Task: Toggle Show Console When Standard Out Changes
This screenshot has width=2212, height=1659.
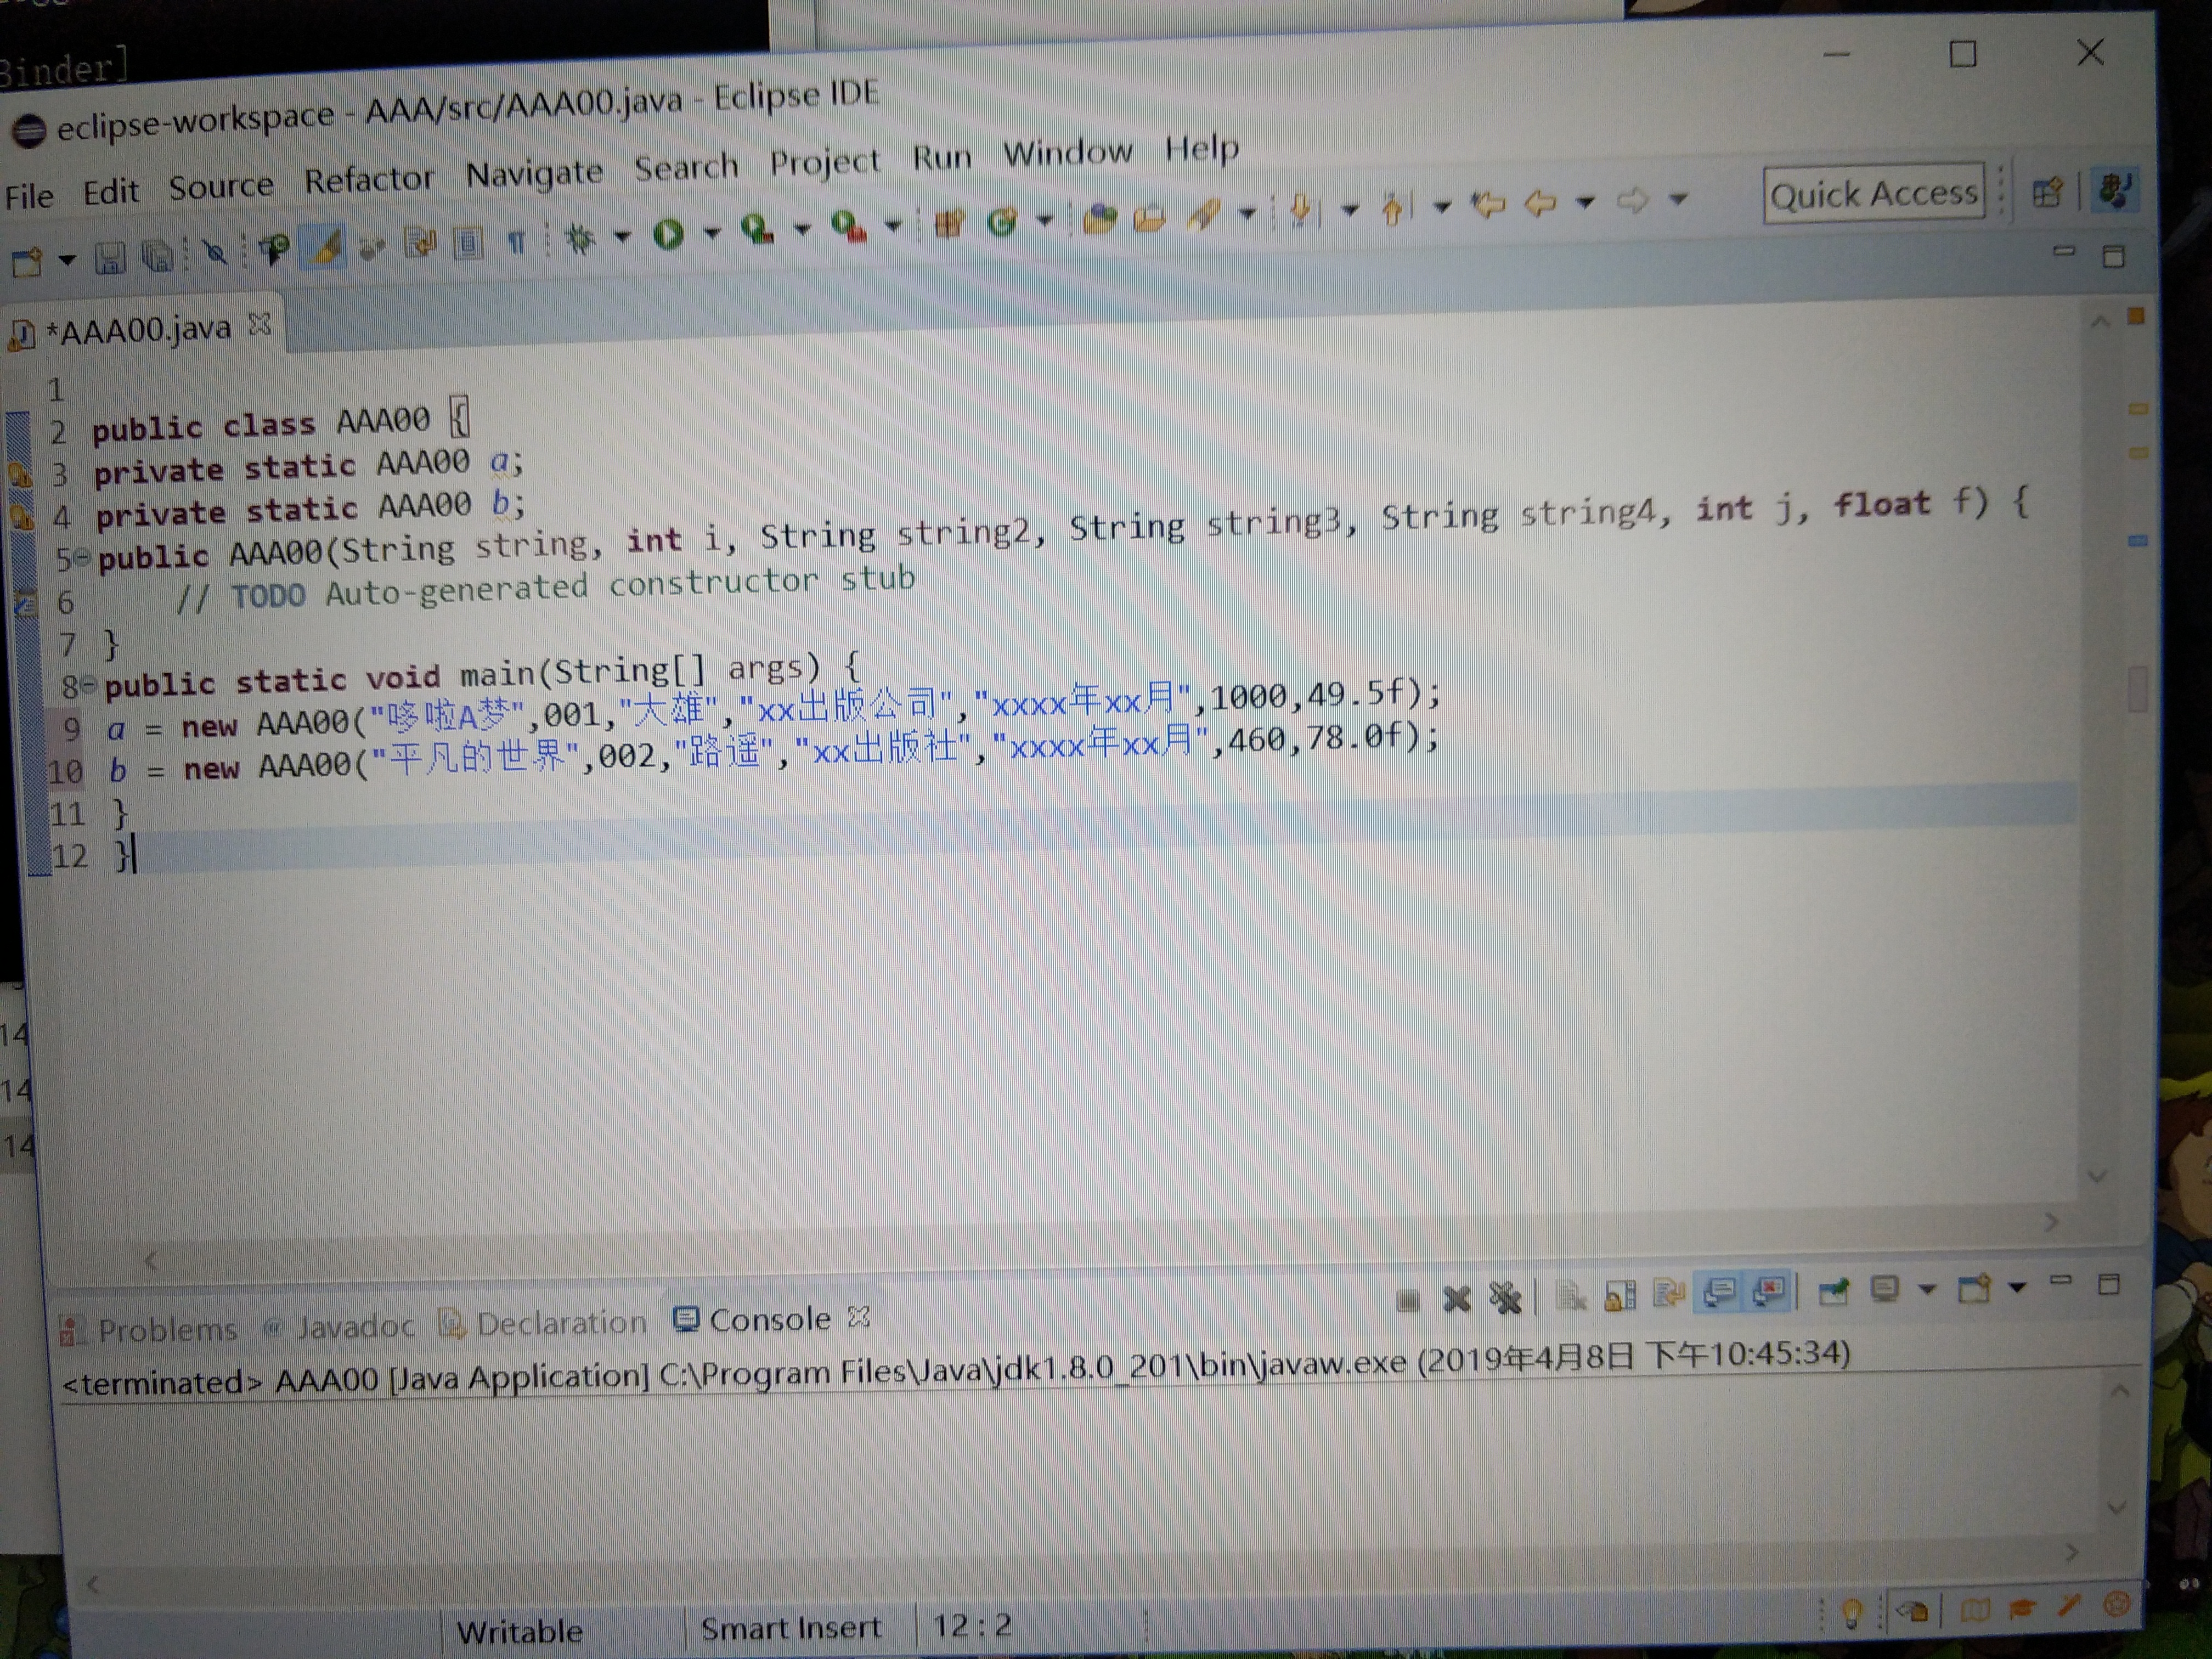Action: pos(1719,1293)
